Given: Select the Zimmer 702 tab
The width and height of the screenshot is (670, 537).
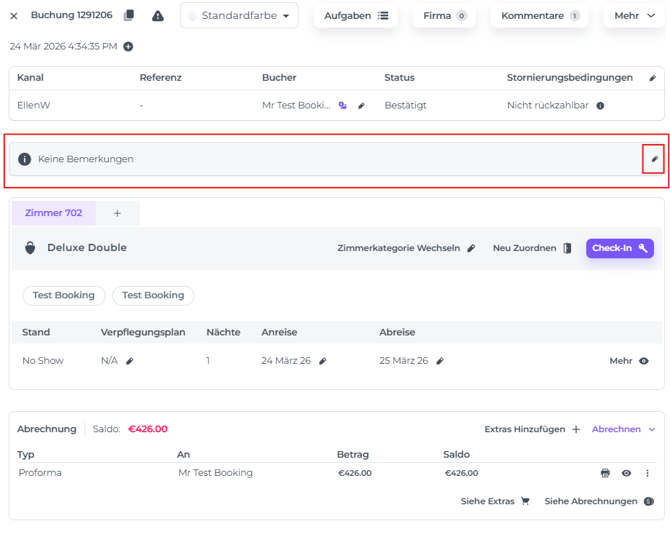Looking at the screenshot, I should pyautogui.click(x=53, y=213).
